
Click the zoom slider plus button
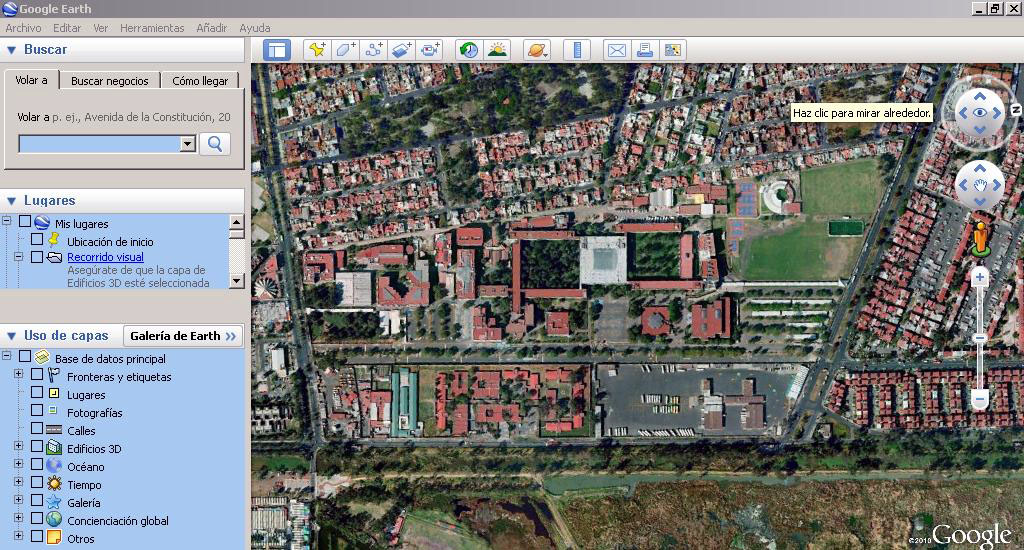point(980,276)
